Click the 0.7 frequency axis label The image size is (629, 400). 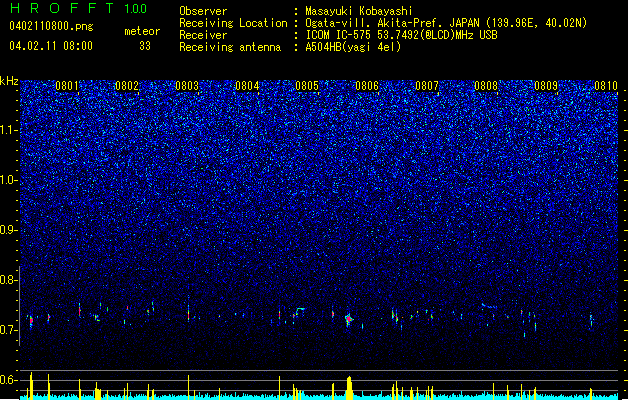coord(9,330)
